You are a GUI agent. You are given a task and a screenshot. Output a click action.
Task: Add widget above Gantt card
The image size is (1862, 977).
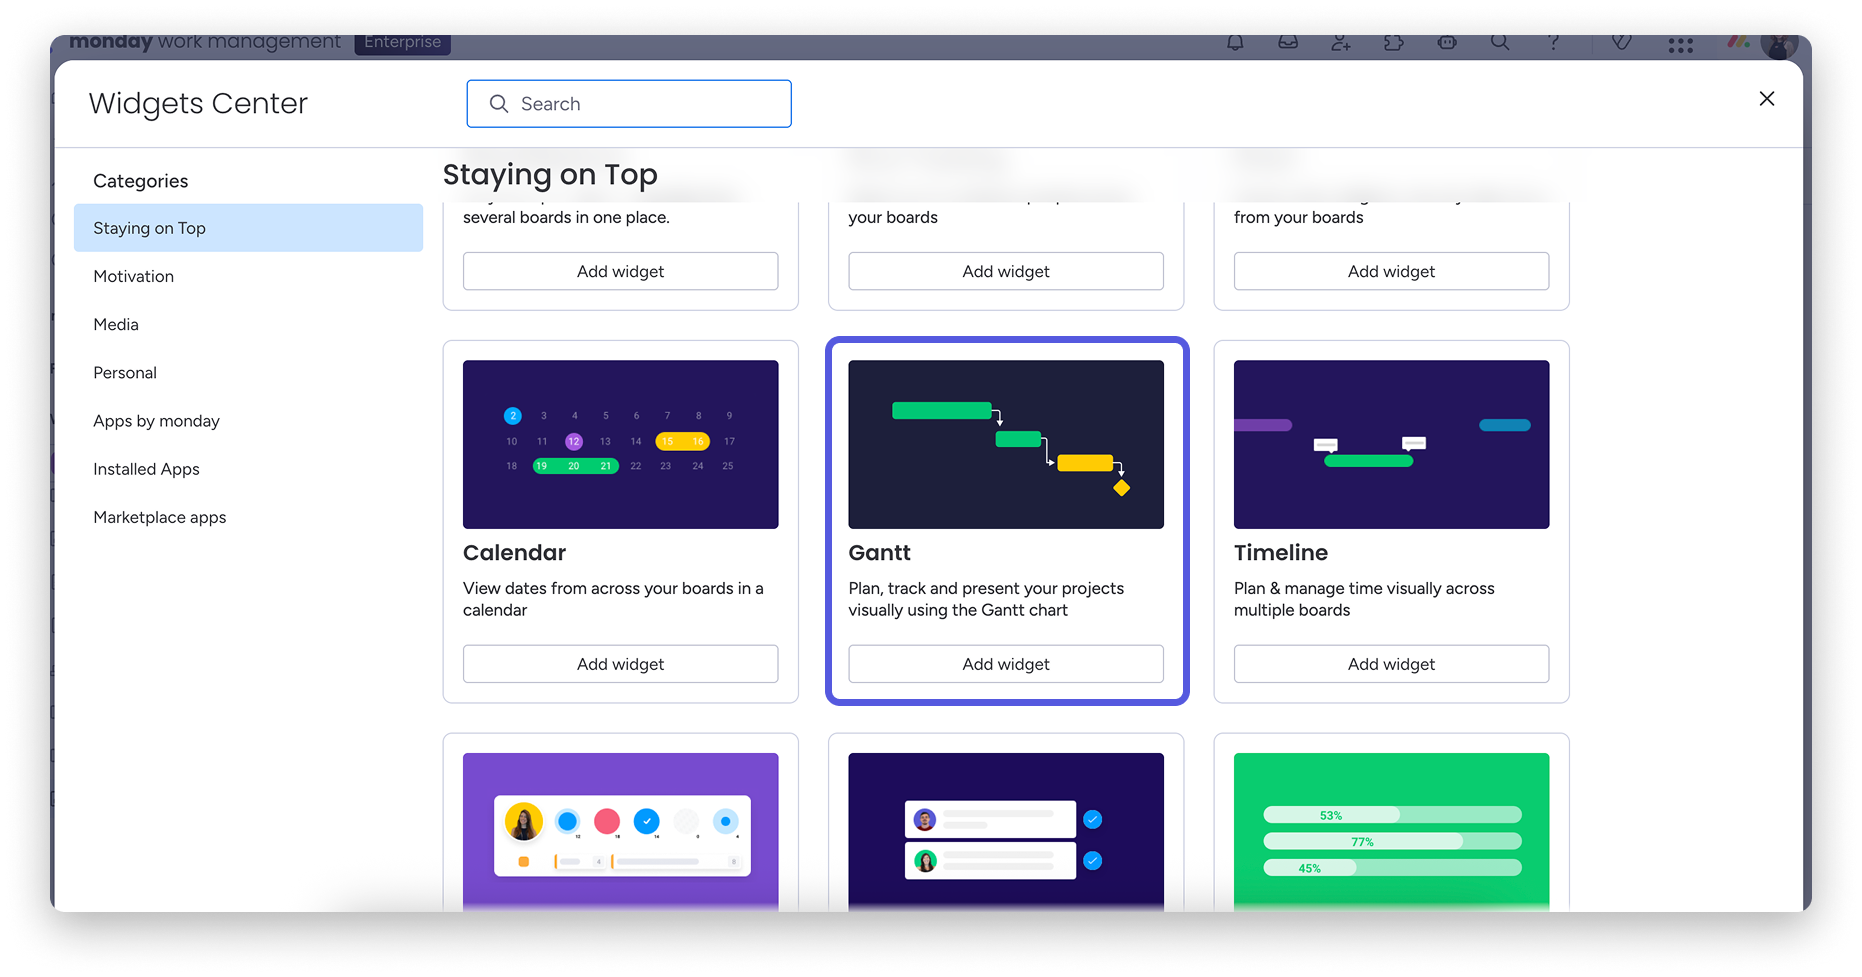1006,271
